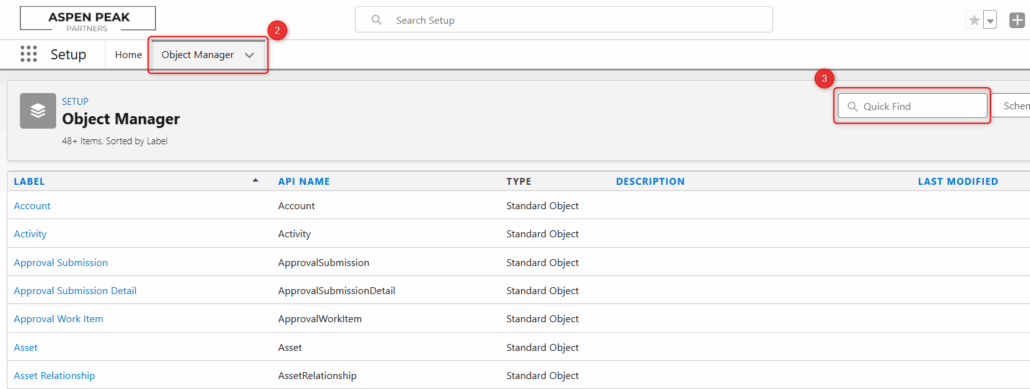Image resolution: width=1030 pixels, height=389 pixels.
Task: Select the Object Manager tab
Action: click(x=198, y=55)
